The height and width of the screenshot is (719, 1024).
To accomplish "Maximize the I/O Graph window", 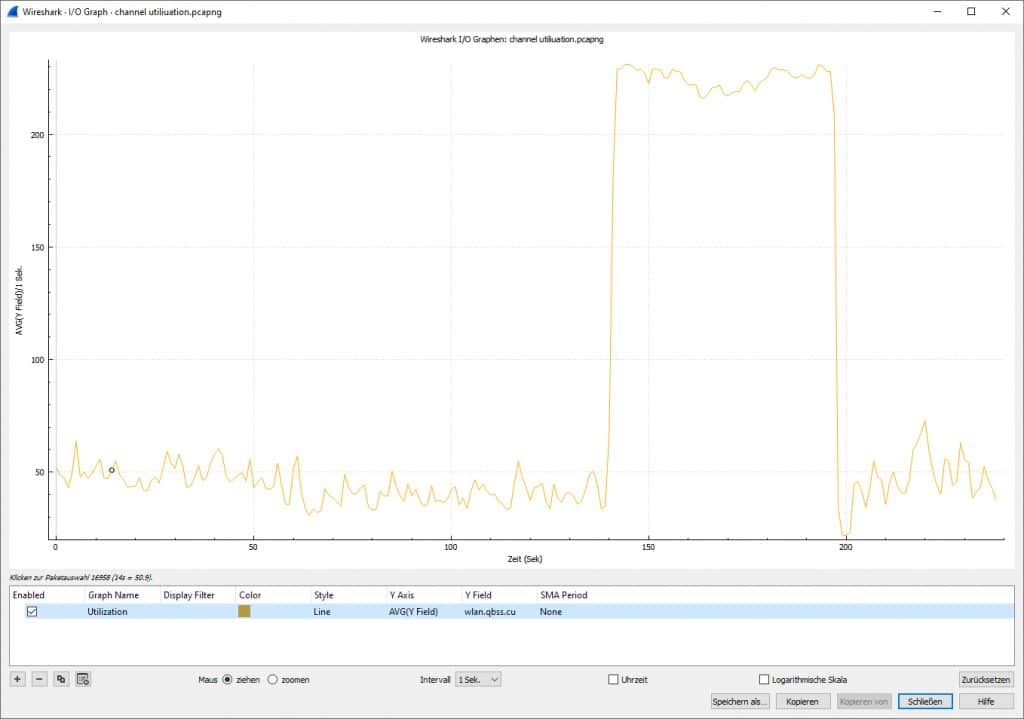I will point(971,11).
